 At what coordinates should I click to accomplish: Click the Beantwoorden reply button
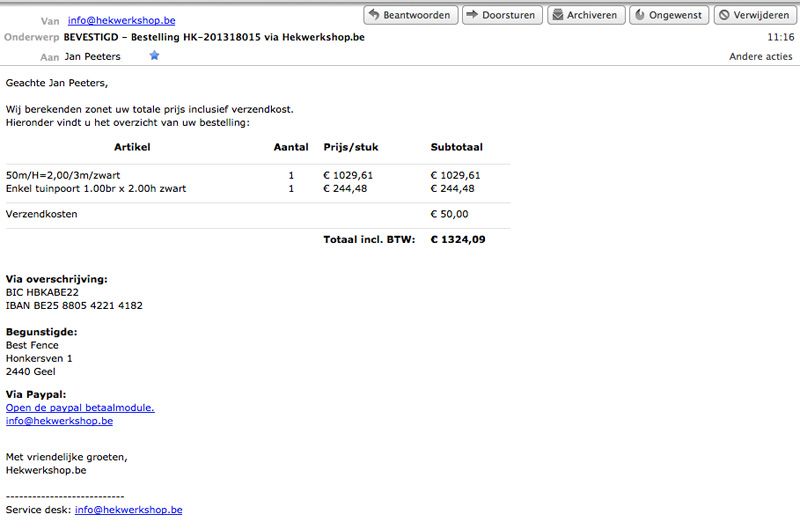(411, 15)
